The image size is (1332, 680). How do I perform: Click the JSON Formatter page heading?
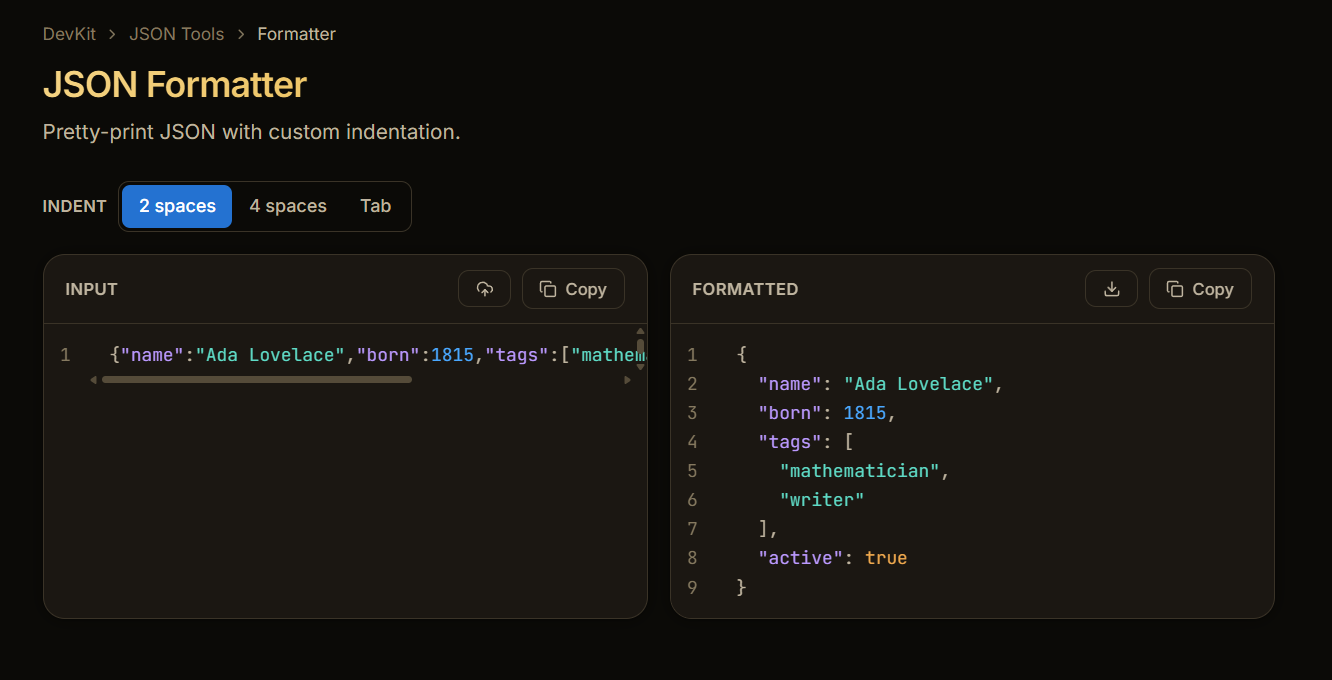tap(175, 84)
